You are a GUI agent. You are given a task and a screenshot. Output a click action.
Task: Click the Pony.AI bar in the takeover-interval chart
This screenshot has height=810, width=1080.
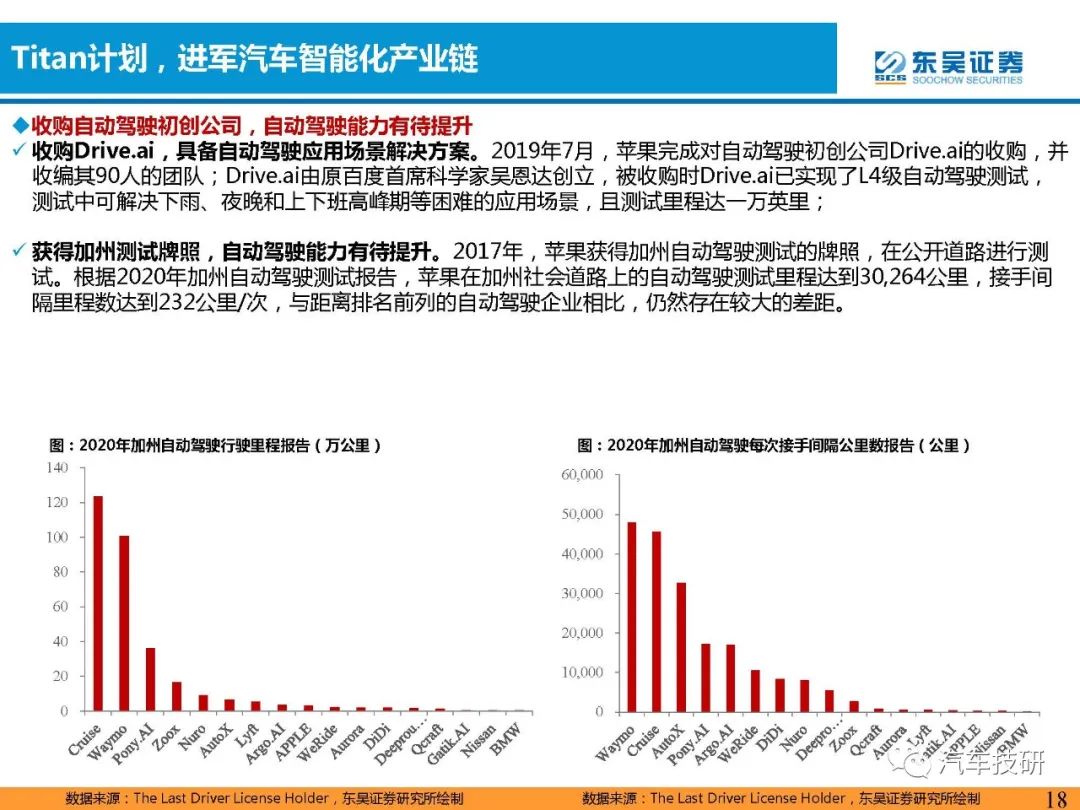pos(705,678)
